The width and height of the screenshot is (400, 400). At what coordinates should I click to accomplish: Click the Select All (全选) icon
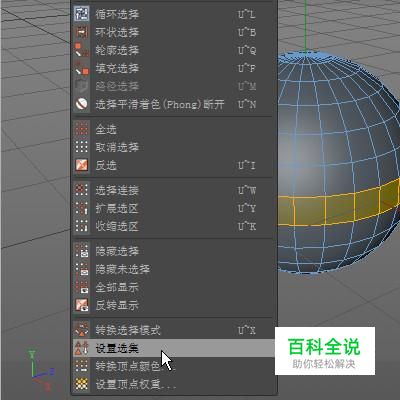point(82,129)
